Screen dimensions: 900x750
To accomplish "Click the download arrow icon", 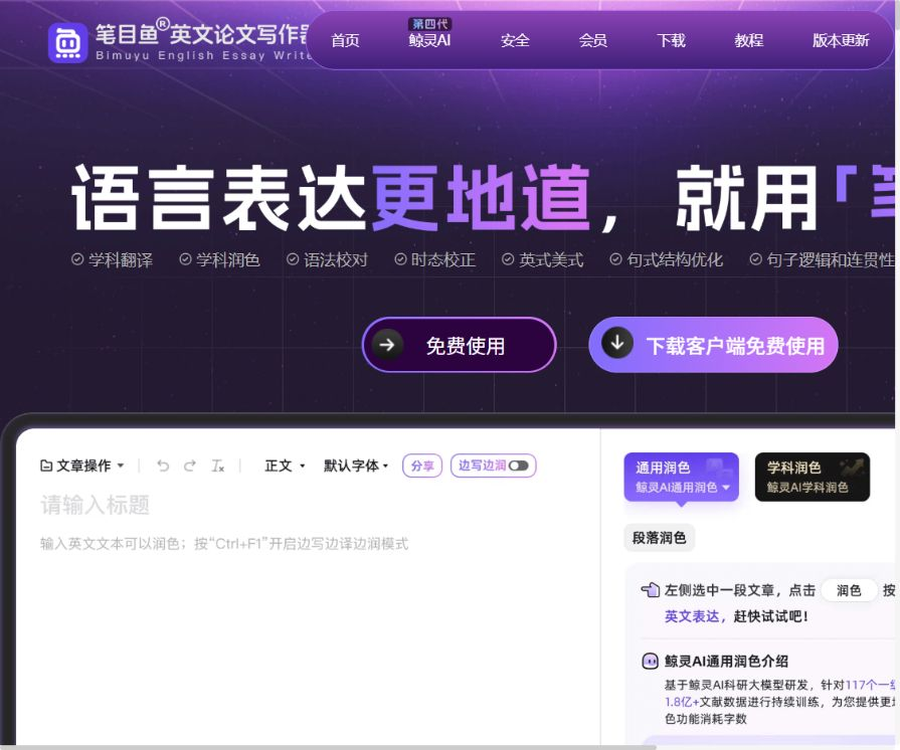I will (x=617, y=343).
